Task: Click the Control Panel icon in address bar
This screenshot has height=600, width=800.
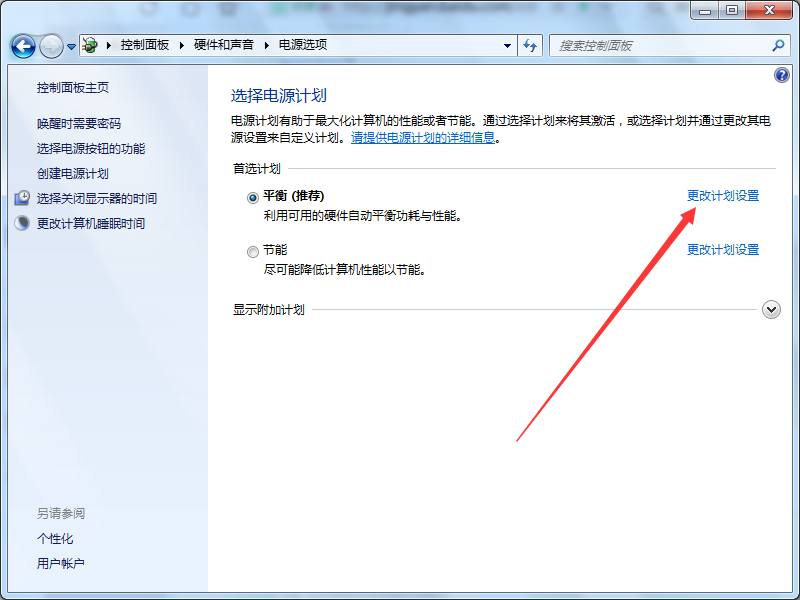Action: 90,45
